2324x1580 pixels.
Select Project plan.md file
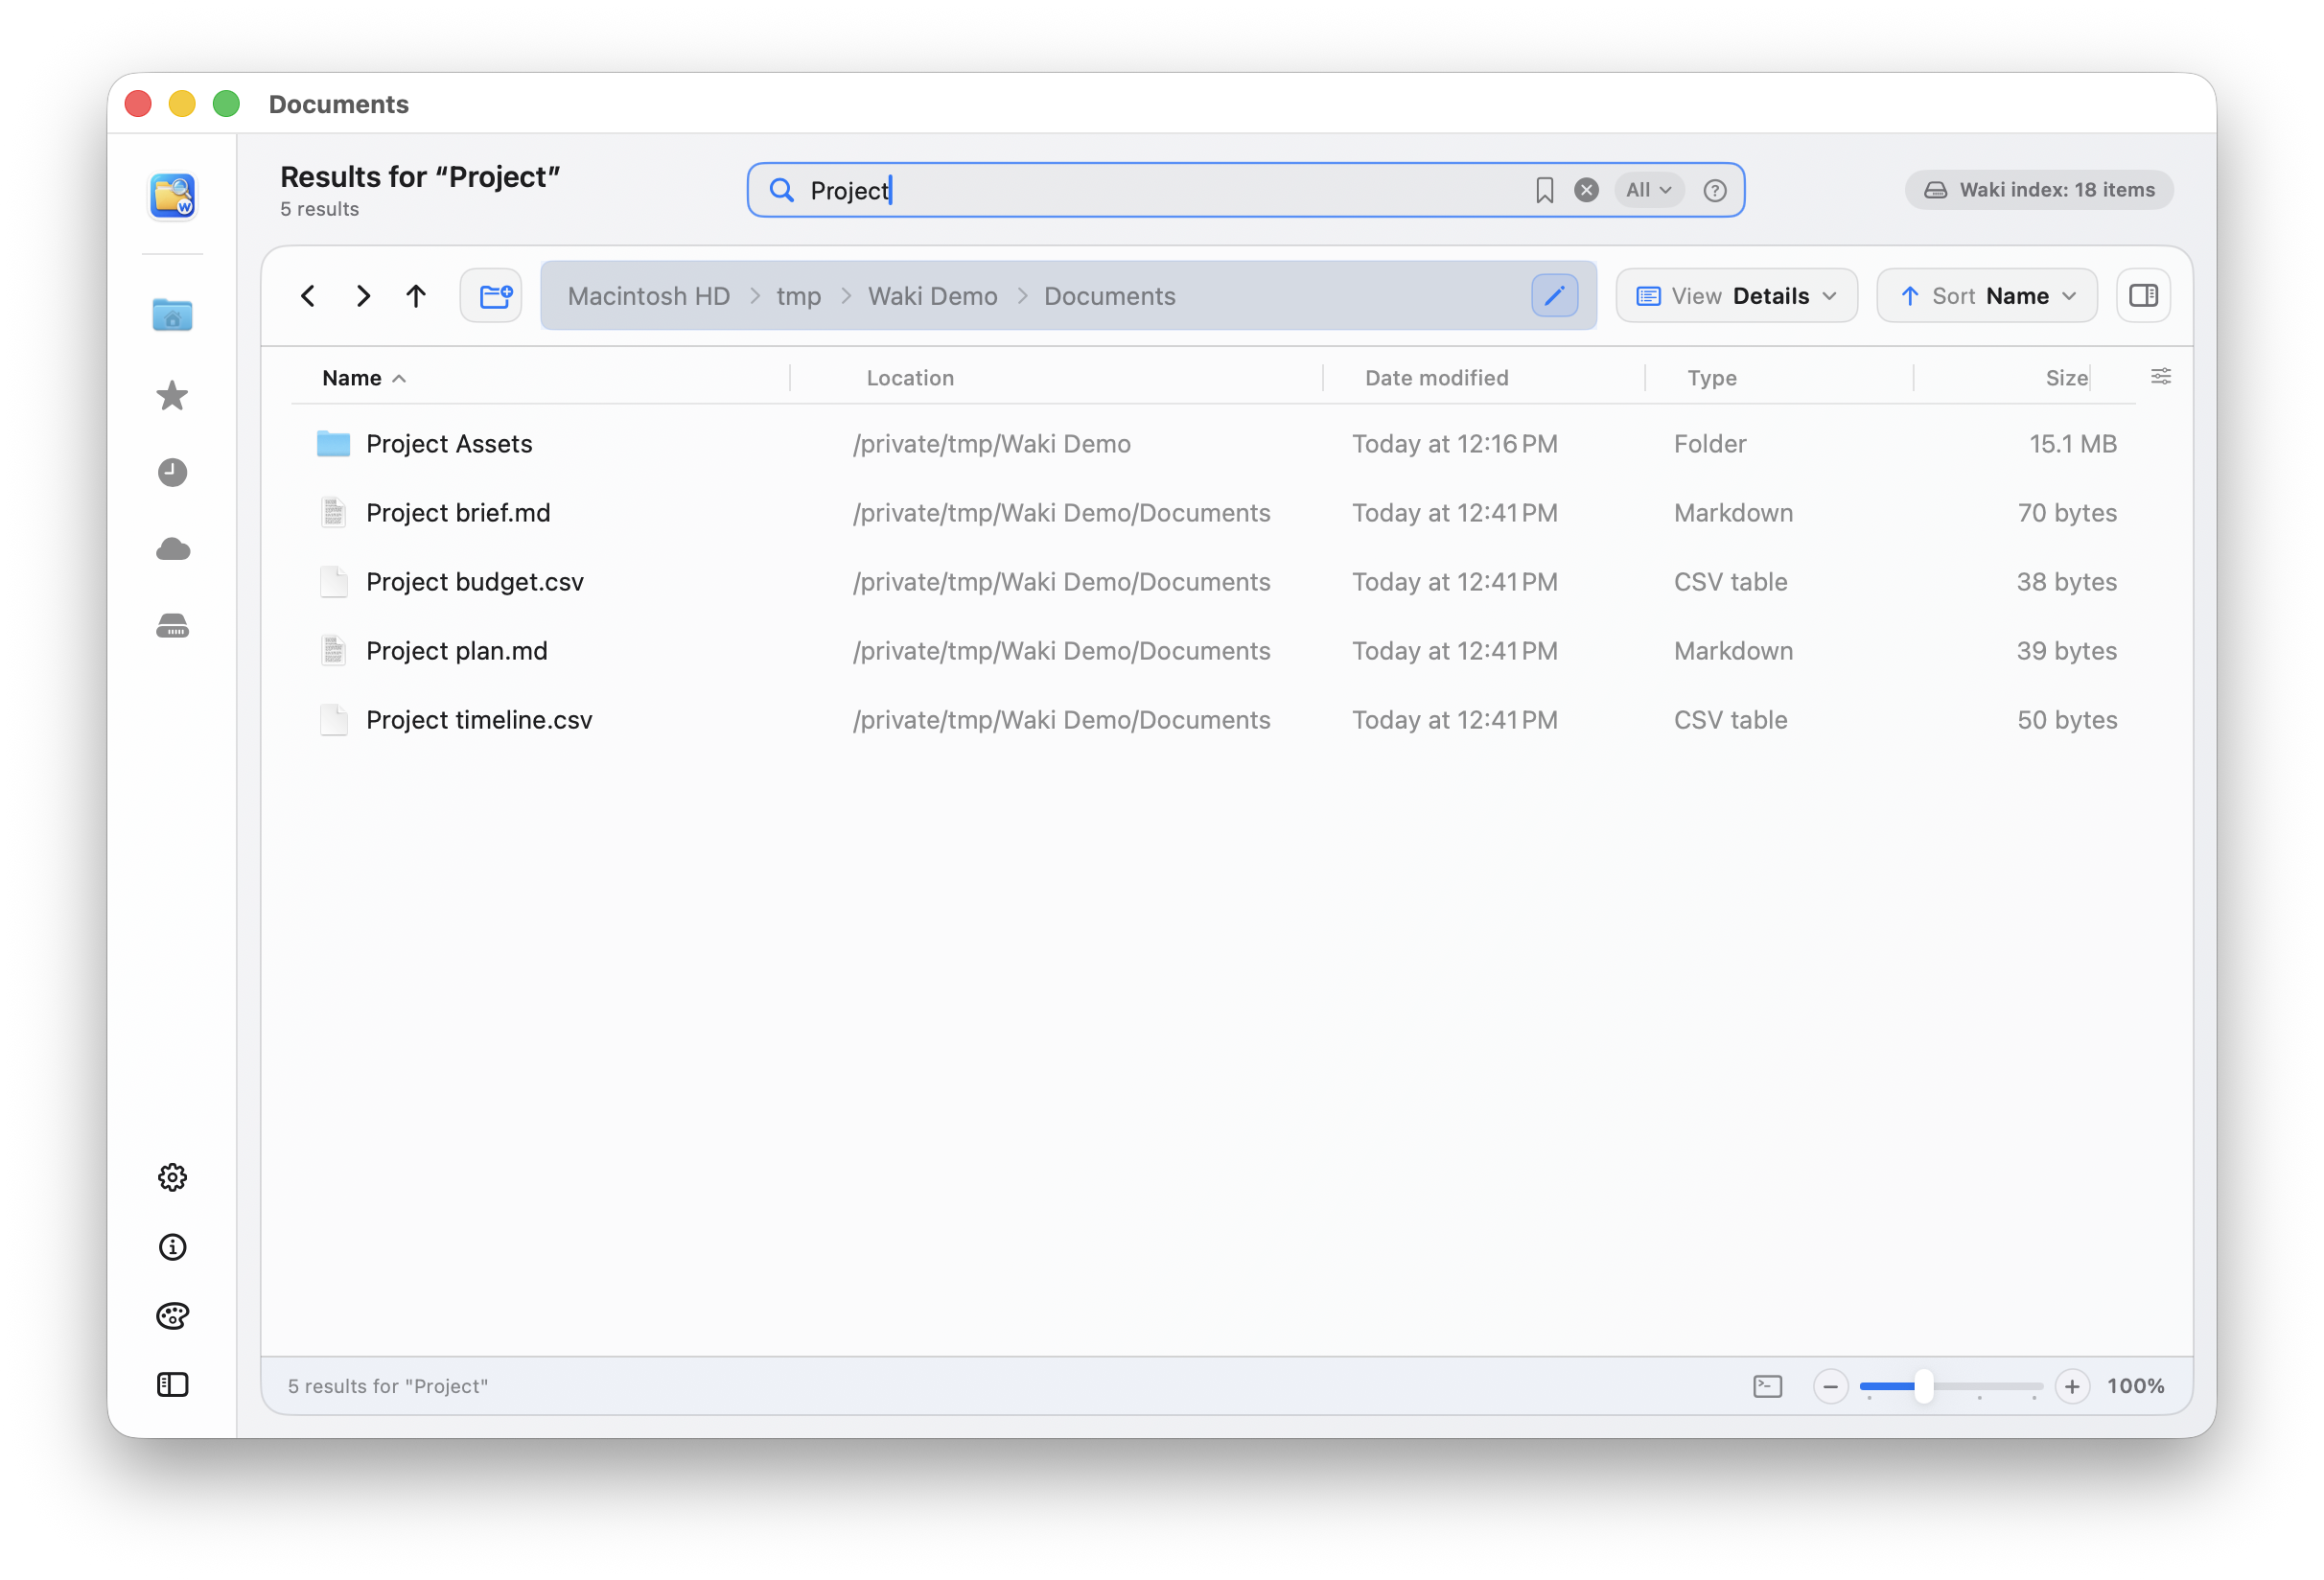[1213, 651]
